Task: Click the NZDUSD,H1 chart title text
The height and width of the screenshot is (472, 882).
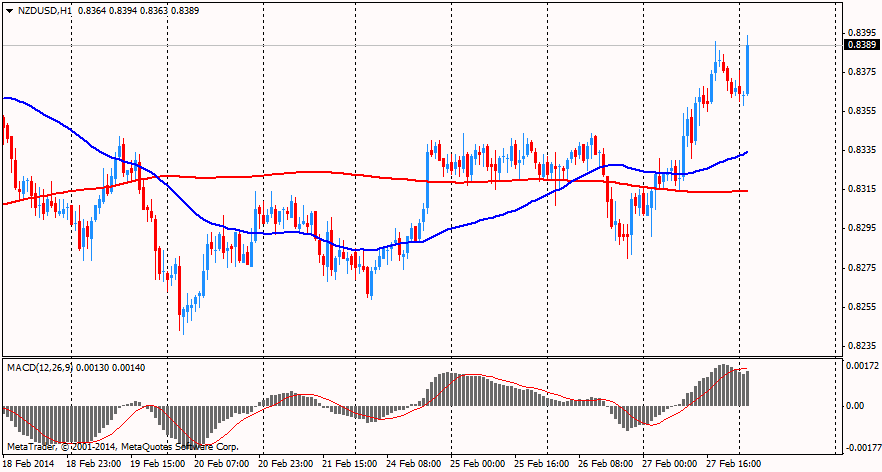Action: (x=44, y=10)
